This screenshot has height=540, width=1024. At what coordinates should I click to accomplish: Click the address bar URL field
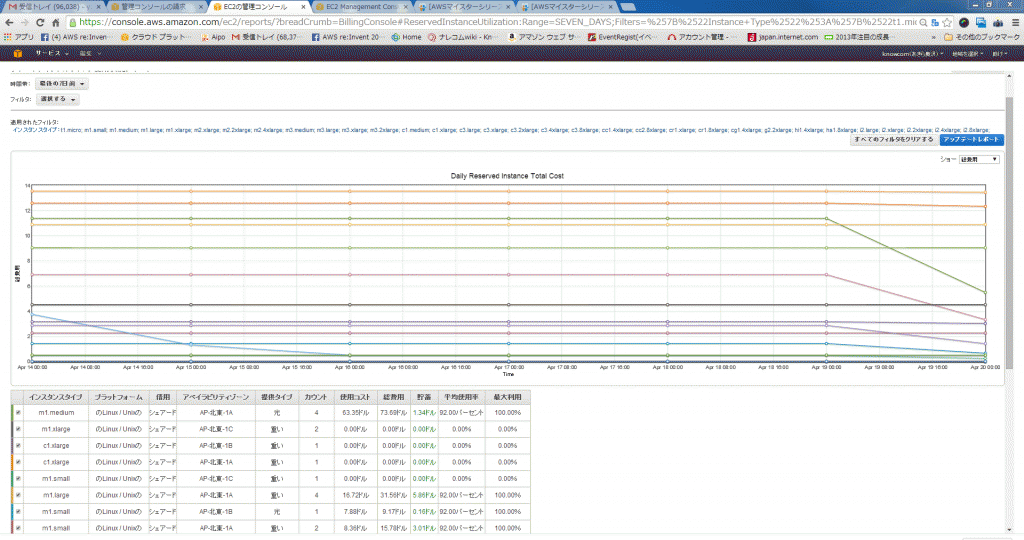click(x=496, y=22)
